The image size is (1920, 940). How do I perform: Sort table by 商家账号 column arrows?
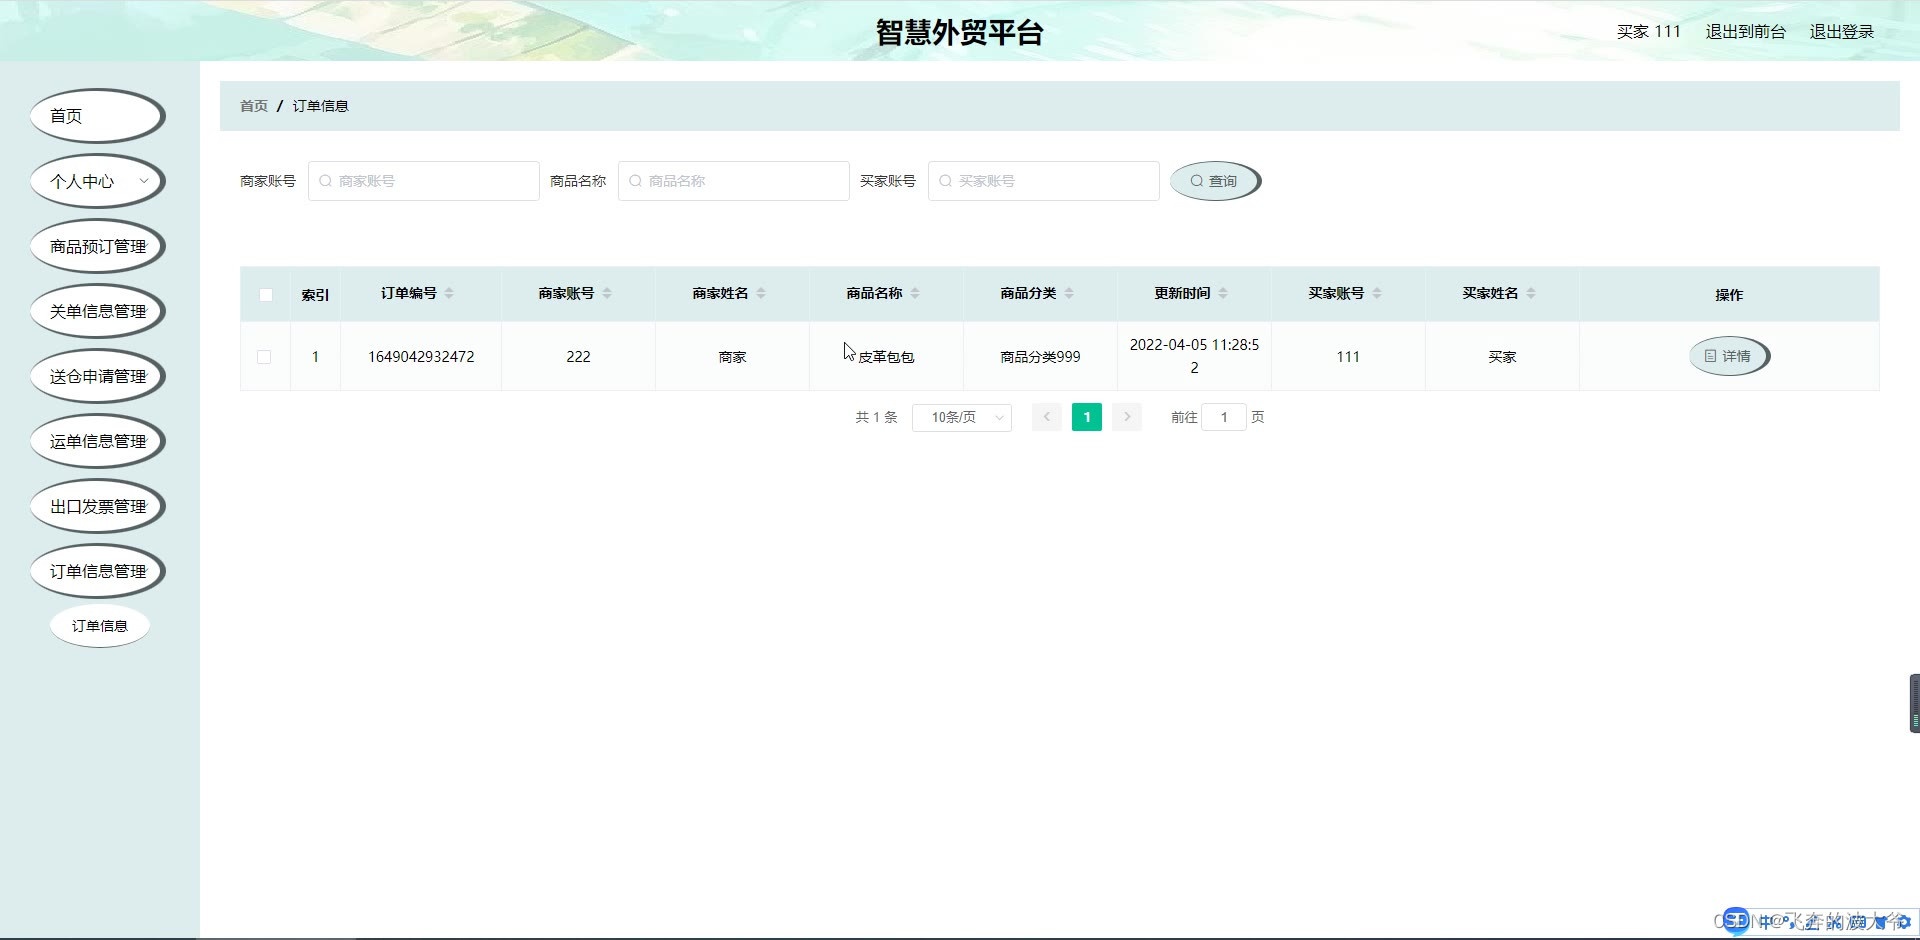pyautogui.click(x=607, y=293)
